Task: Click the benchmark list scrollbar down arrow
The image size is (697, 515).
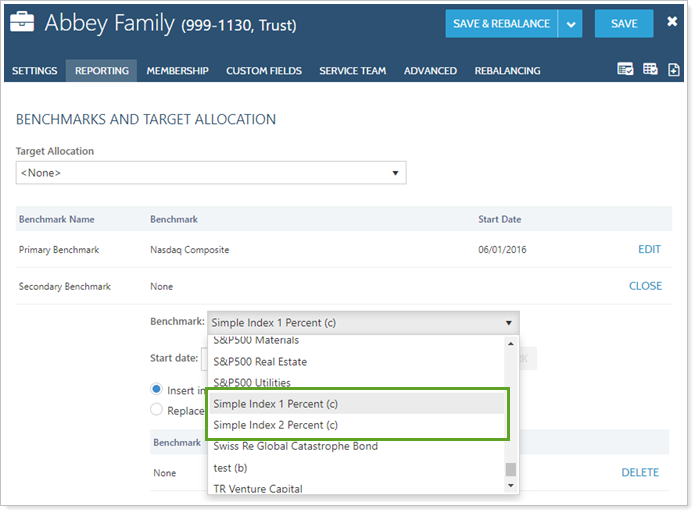Action: [511, 485]
